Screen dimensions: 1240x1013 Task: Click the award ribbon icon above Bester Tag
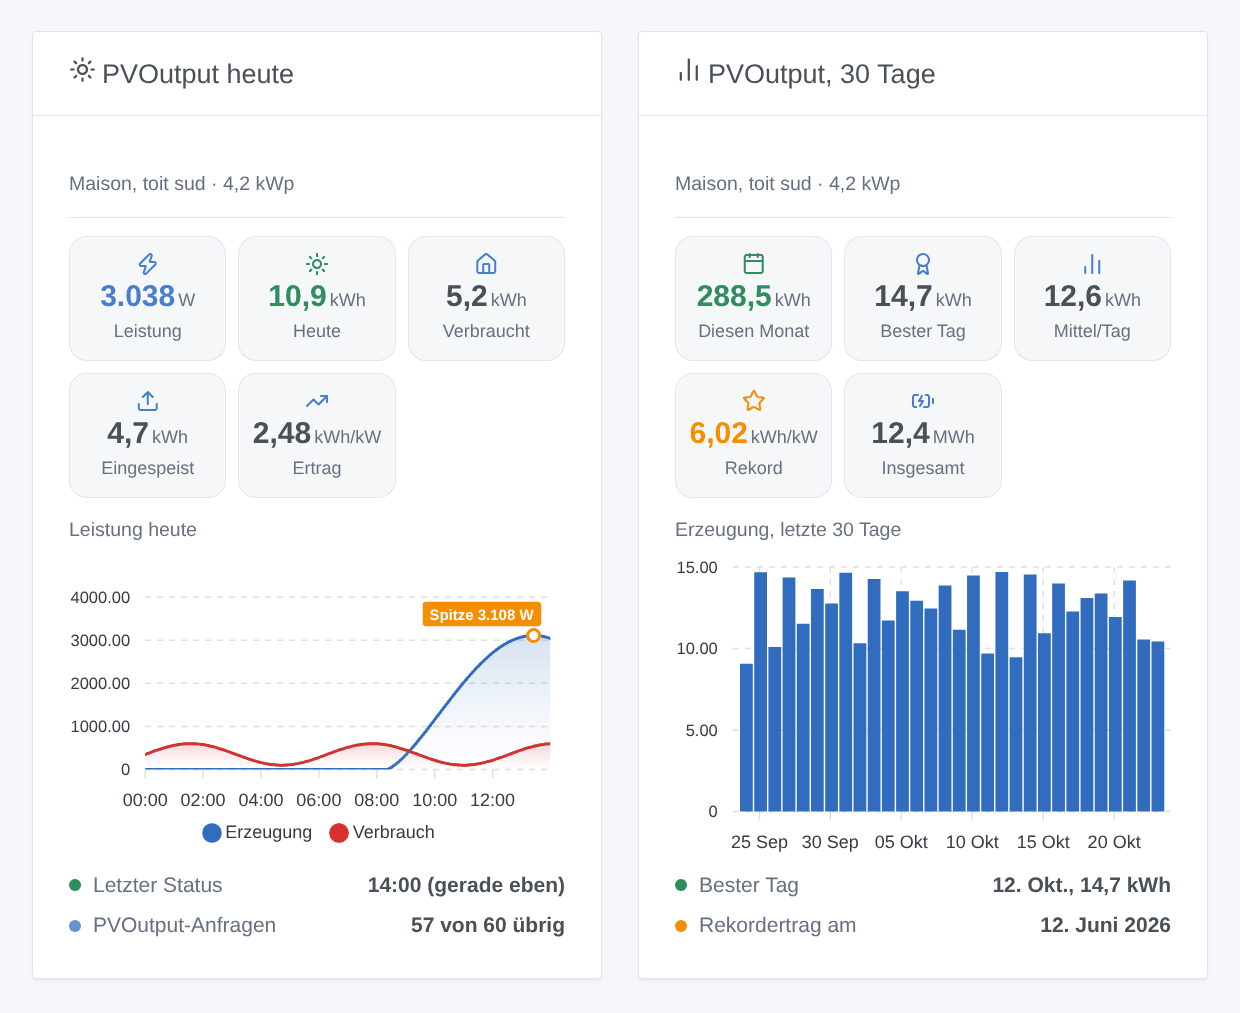(x=923, y=264)
